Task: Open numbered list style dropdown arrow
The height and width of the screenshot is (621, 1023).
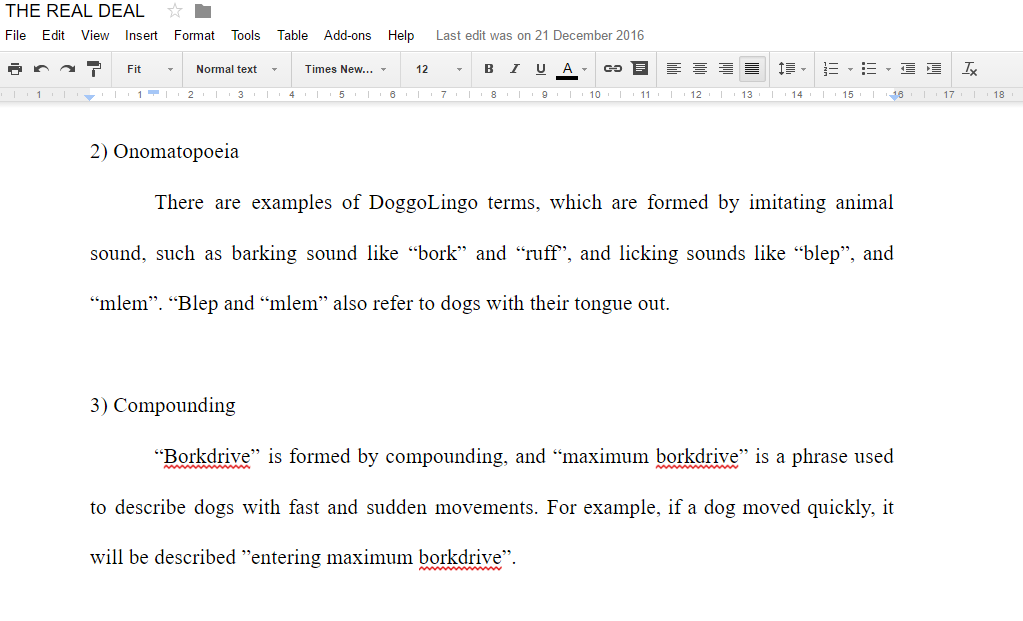Action: pyautogui.click(x=849, y=69)
